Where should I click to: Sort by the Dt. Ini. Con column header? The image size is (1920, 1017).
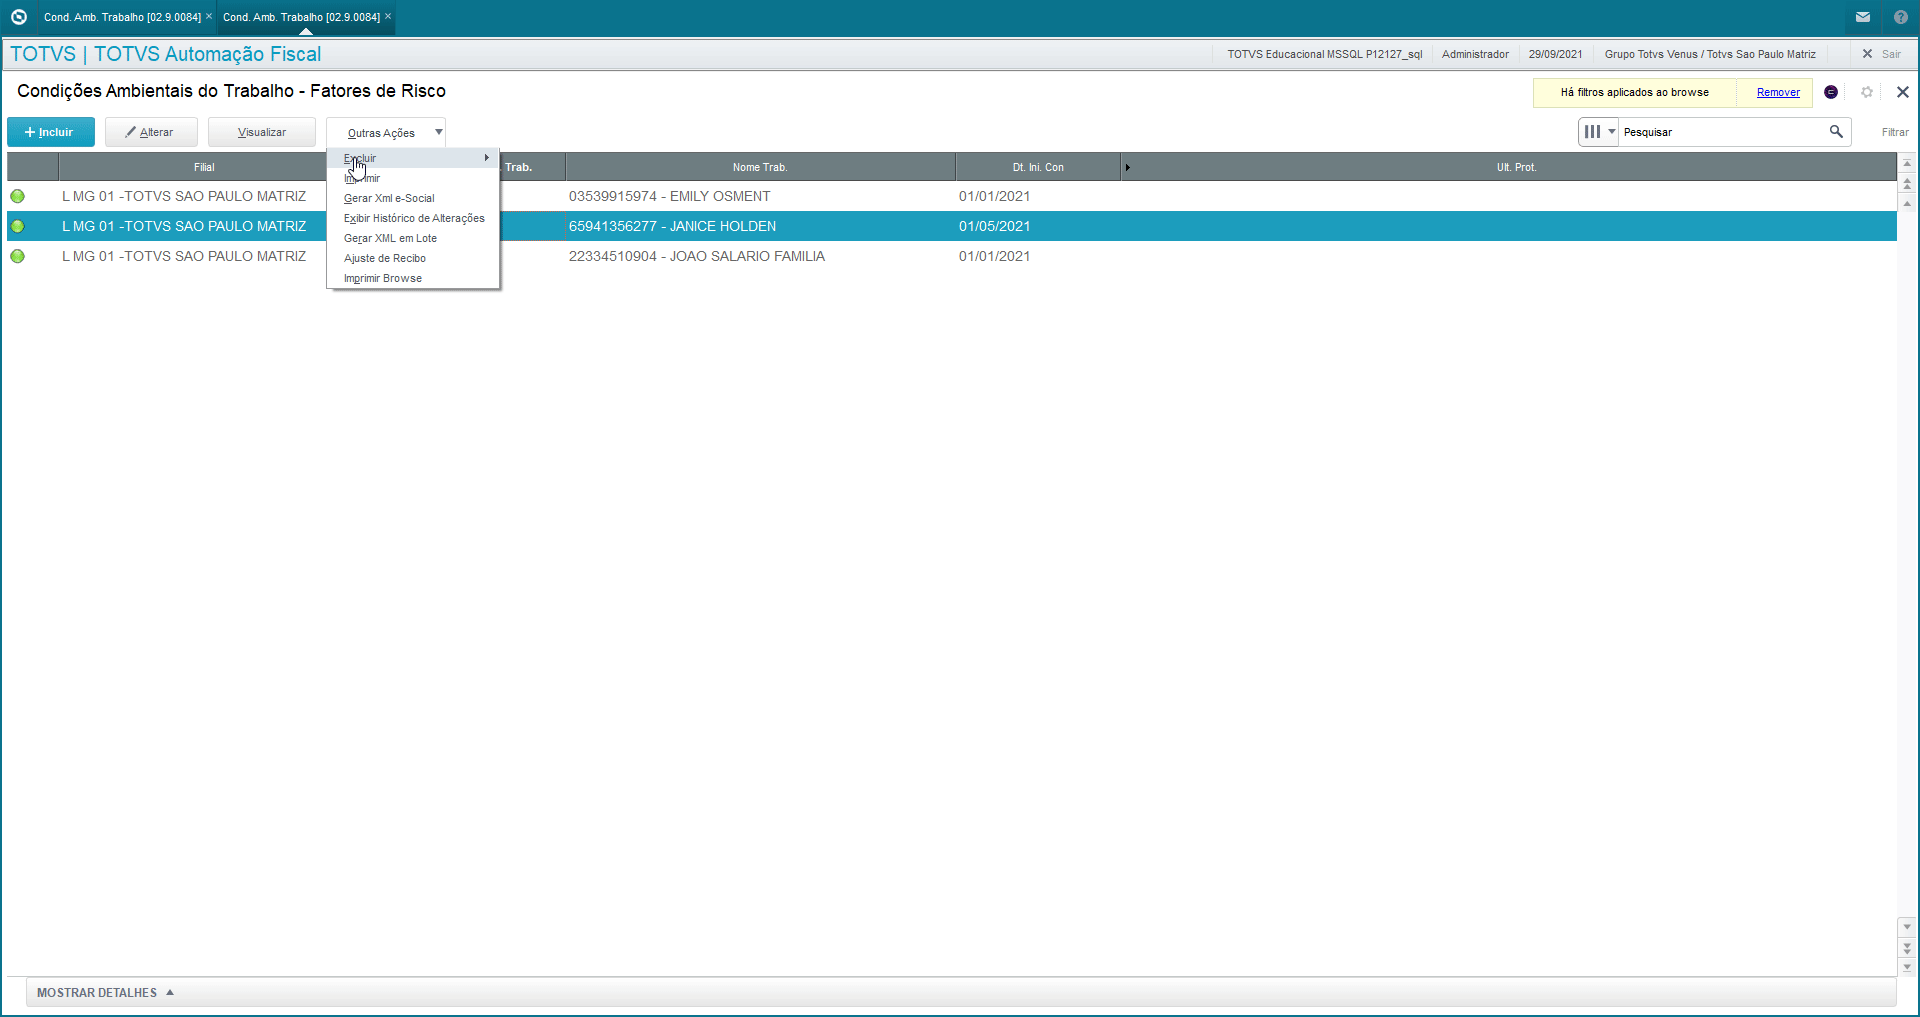(1038, 167)
